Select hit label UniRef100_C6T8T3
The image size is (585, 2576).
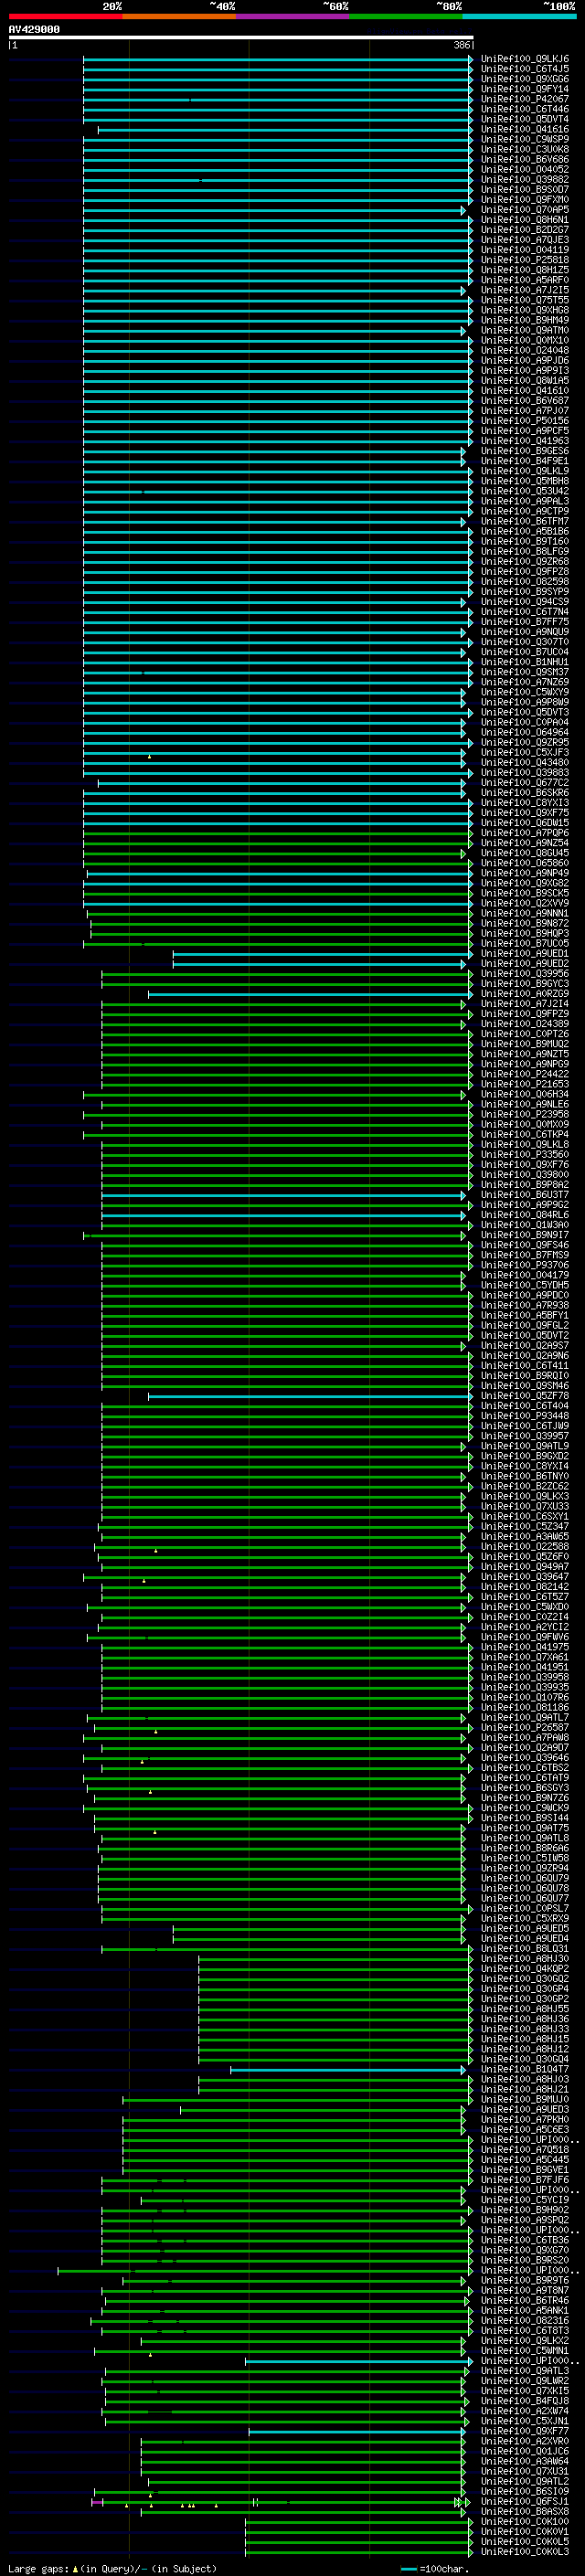(525, 2330)
